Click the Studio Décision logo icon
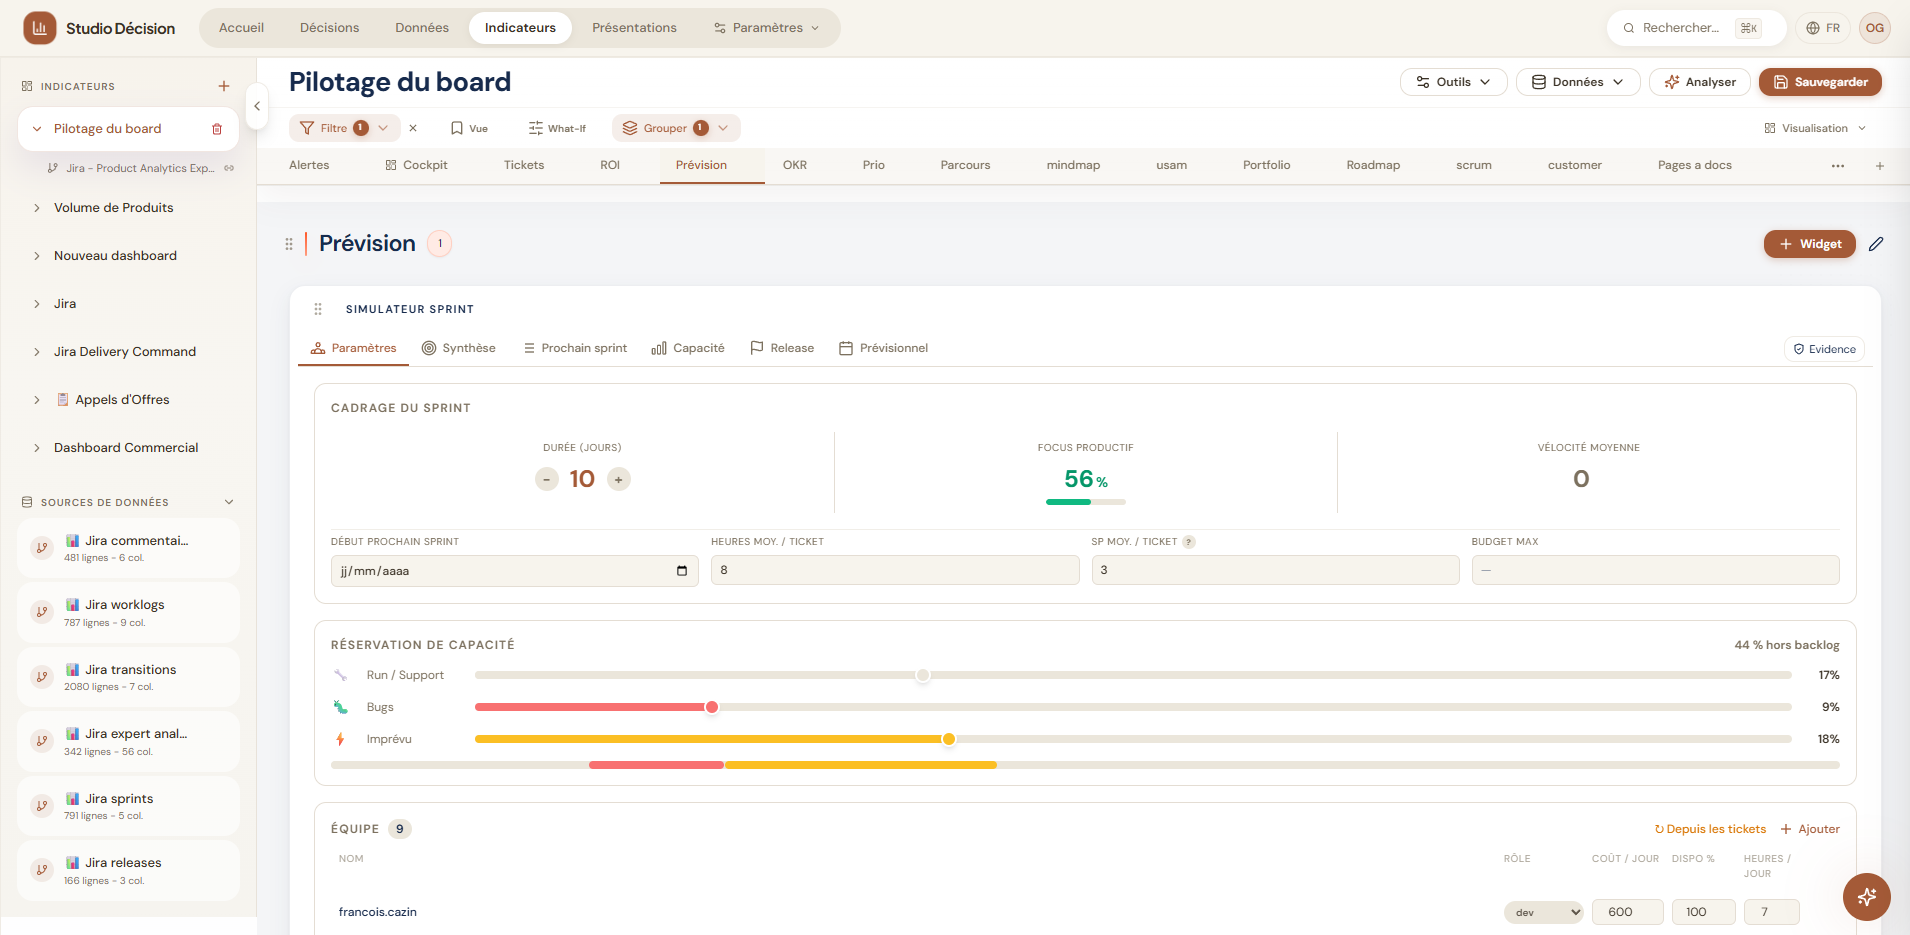Screen dimensions: 1910x935 point(40,28)
